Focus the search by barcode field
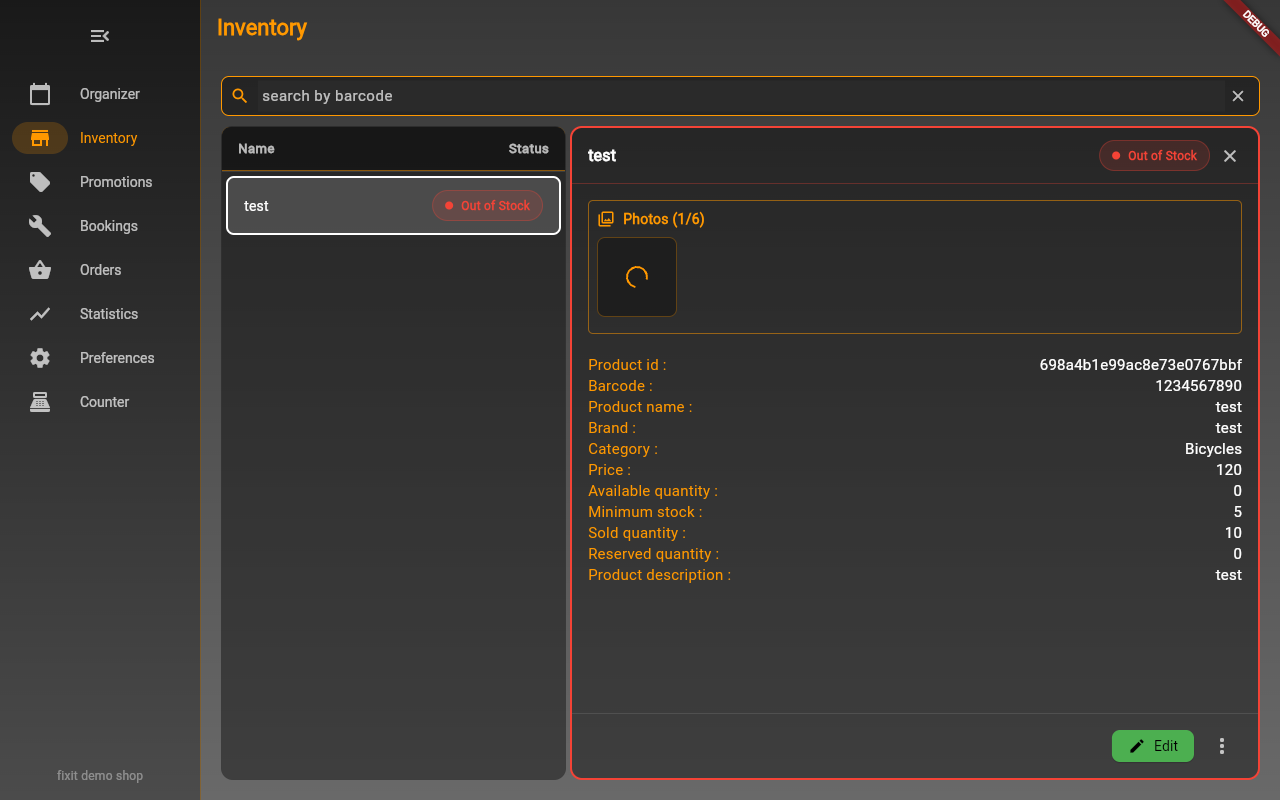 click(740, 96)
